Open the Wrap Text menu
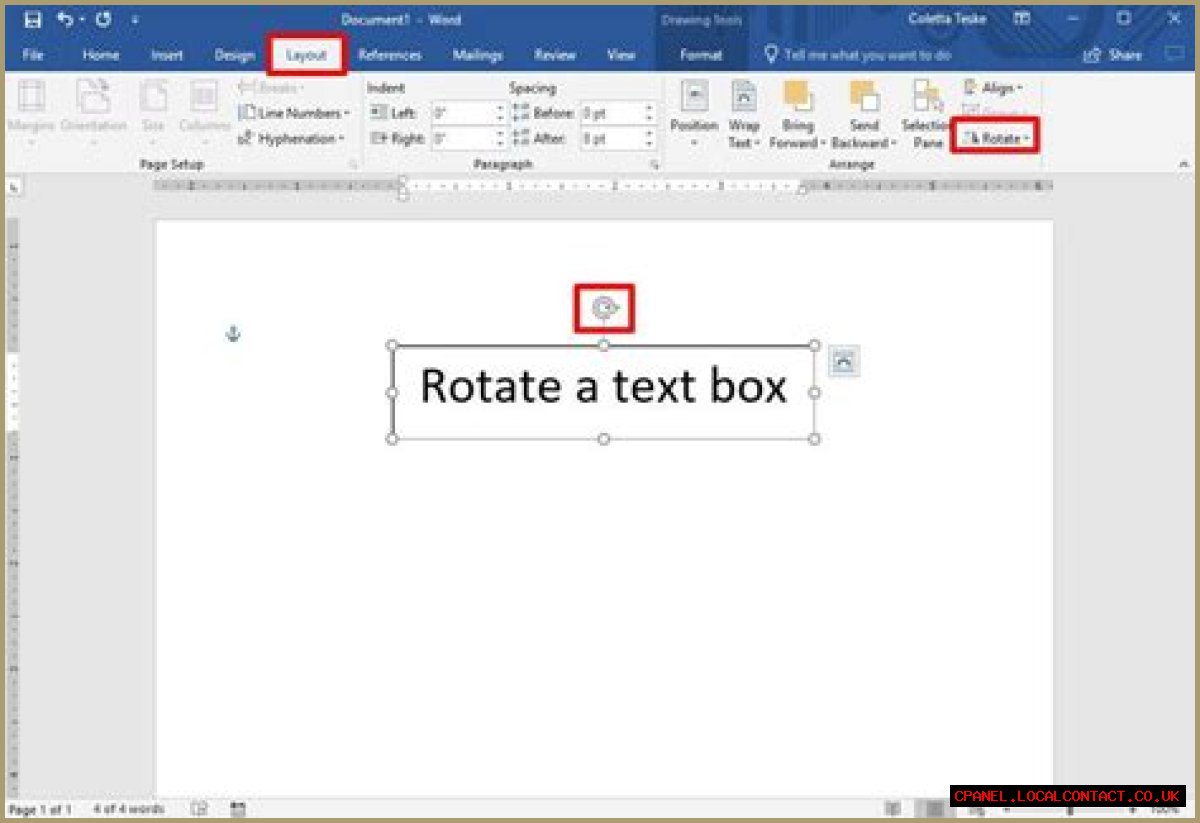Image resolution: width=1200 pixels, height=823 pixels. coord(743,113)
